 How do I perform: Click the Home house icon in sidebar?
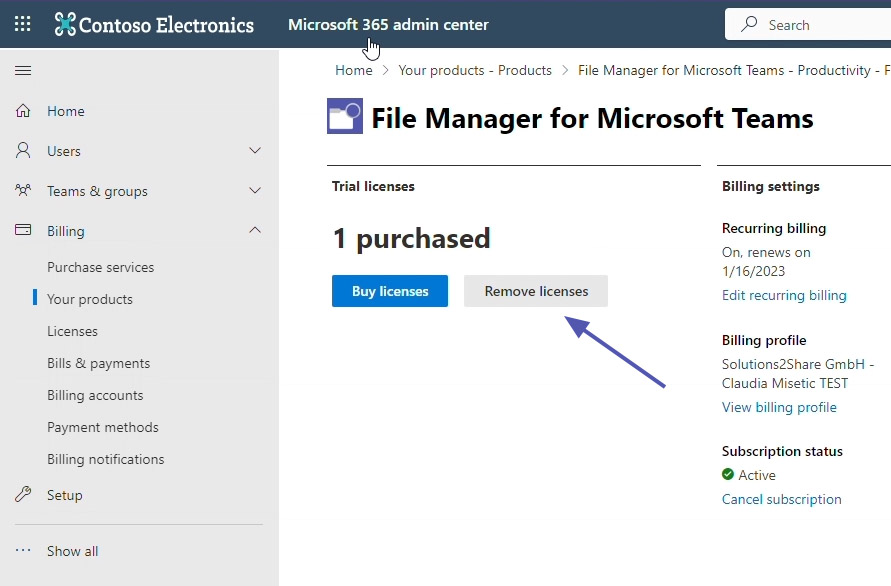(x=23, y=110)
